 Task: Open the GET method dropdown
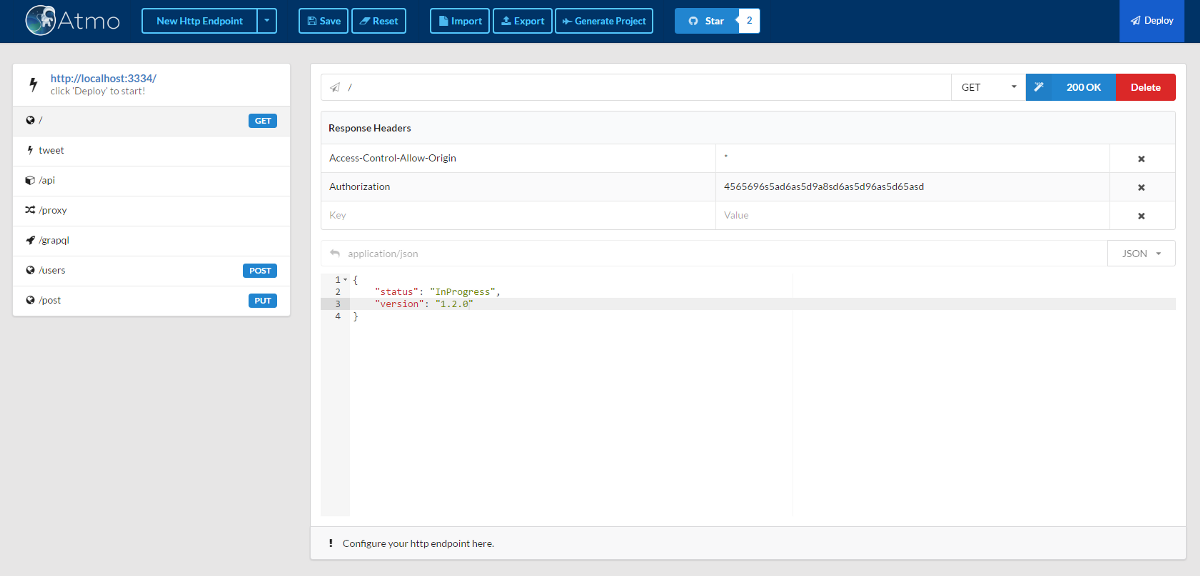point(988,87)
